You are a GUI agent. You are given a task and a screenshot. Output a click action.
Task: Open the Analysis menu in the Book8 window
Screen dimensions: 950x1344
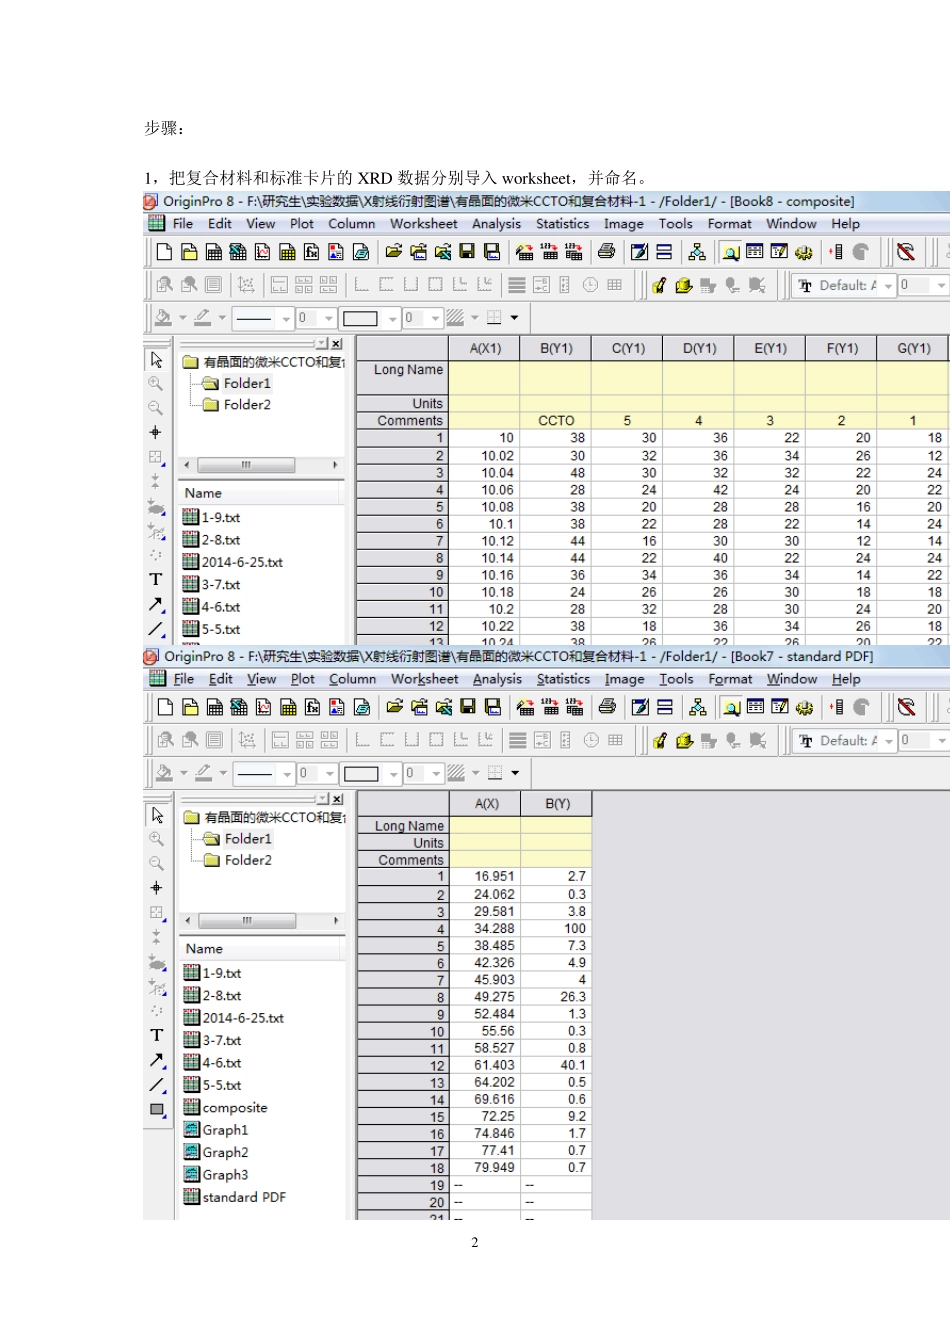click(496, 224)
